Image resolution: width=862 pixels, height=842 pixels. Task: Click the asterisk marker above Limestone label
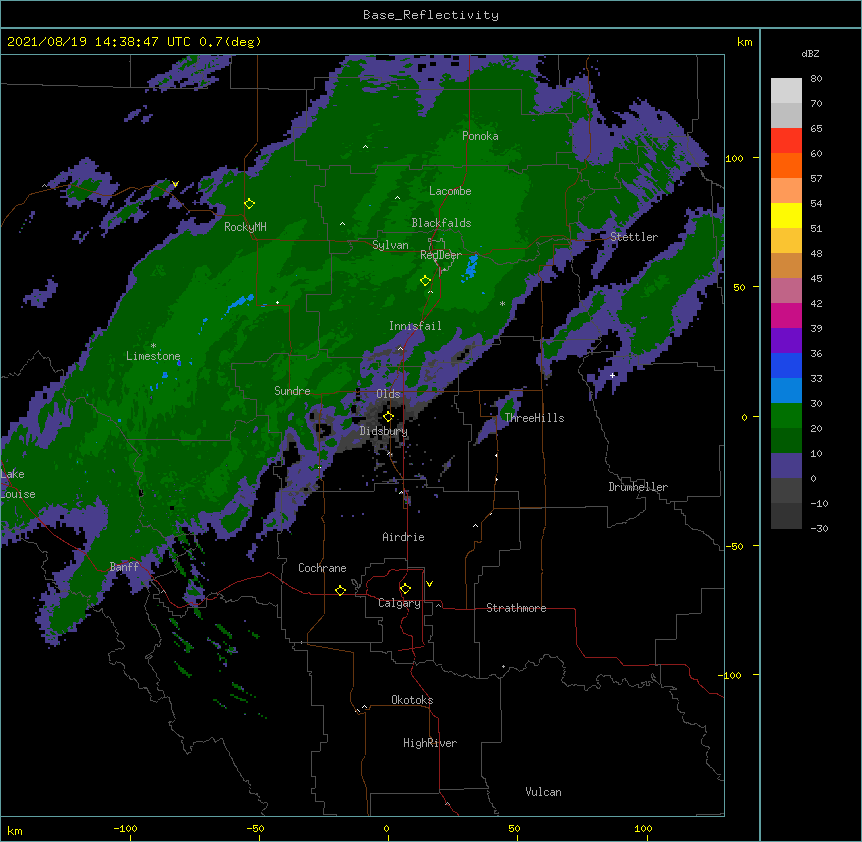click(x=153, y=346)
